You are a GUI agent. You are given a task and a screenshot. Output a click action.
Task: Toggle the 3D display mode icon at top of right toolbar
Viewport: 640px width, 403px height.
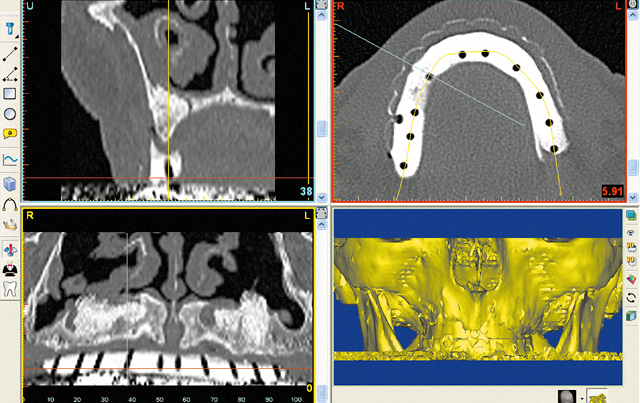tap(631, 215)
